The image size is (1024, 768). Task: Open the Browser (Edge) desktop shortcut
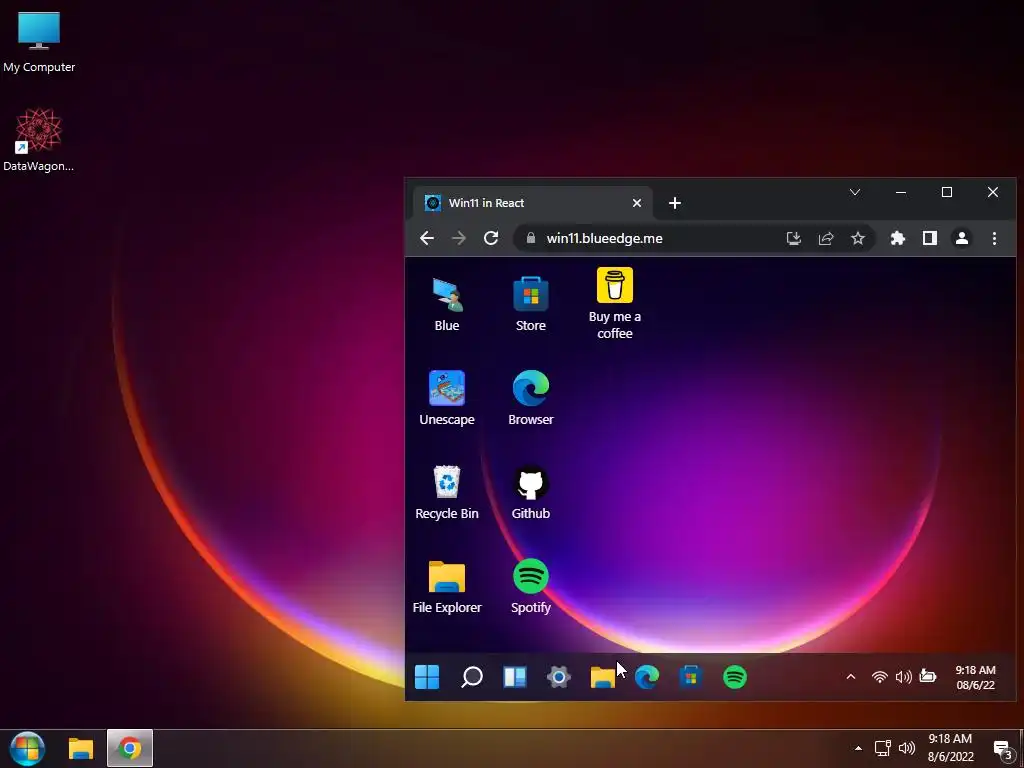[x=530, y=398]
